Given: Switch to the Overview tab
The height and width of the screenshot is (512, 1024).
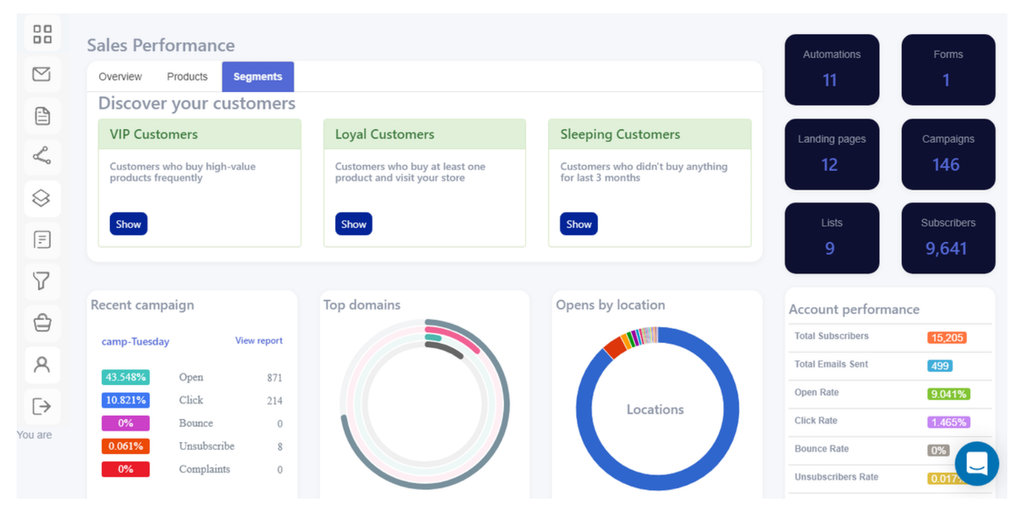Looking at the screenshot, I should tap(120, 77).
